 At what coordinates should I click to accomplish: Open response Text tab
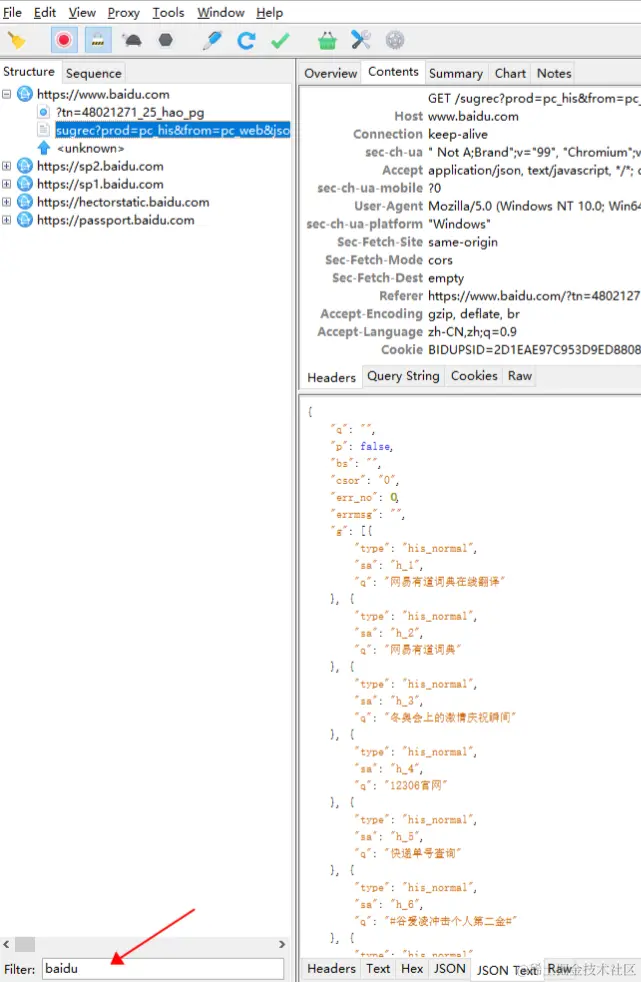pyautogui.click(x=378, y=969)
